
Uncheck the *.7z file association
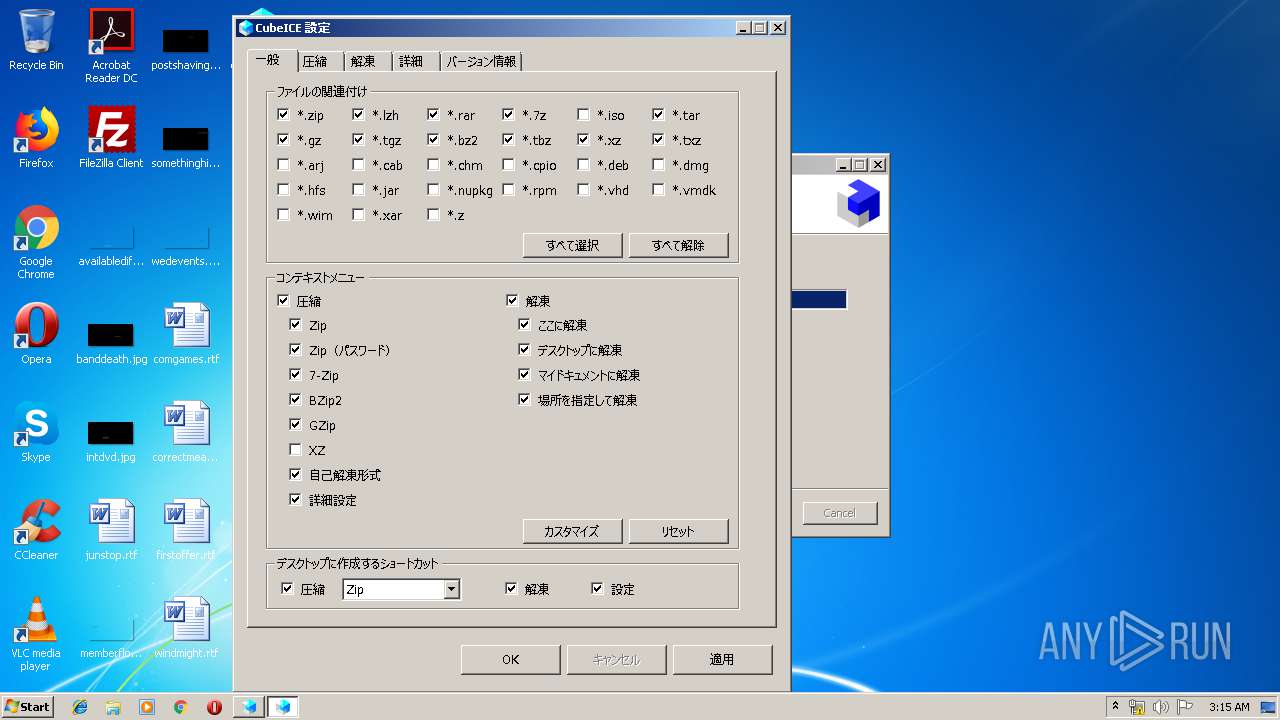coord(508,115)
